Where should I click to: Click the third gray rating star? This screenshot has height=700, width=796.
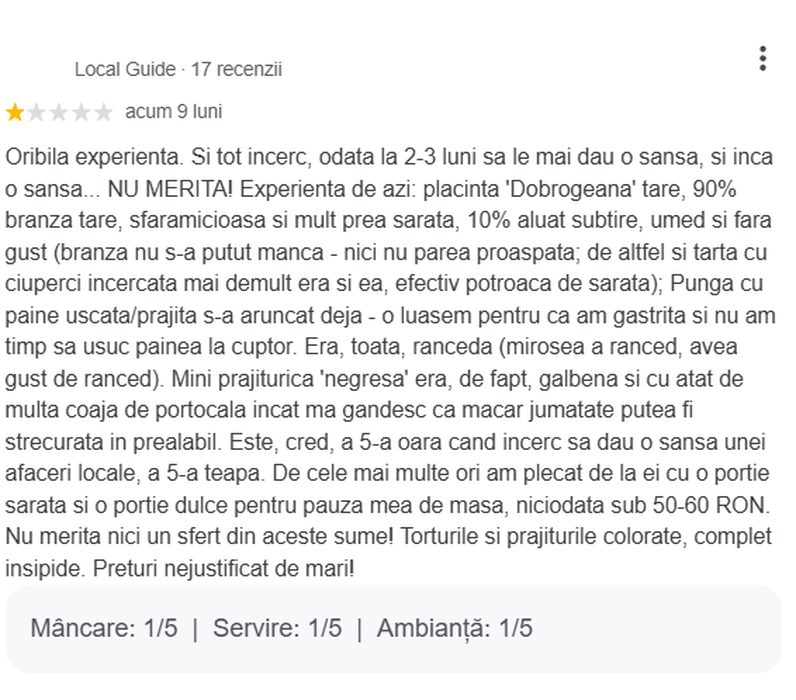pyautogui.click(x=59, y=112)
